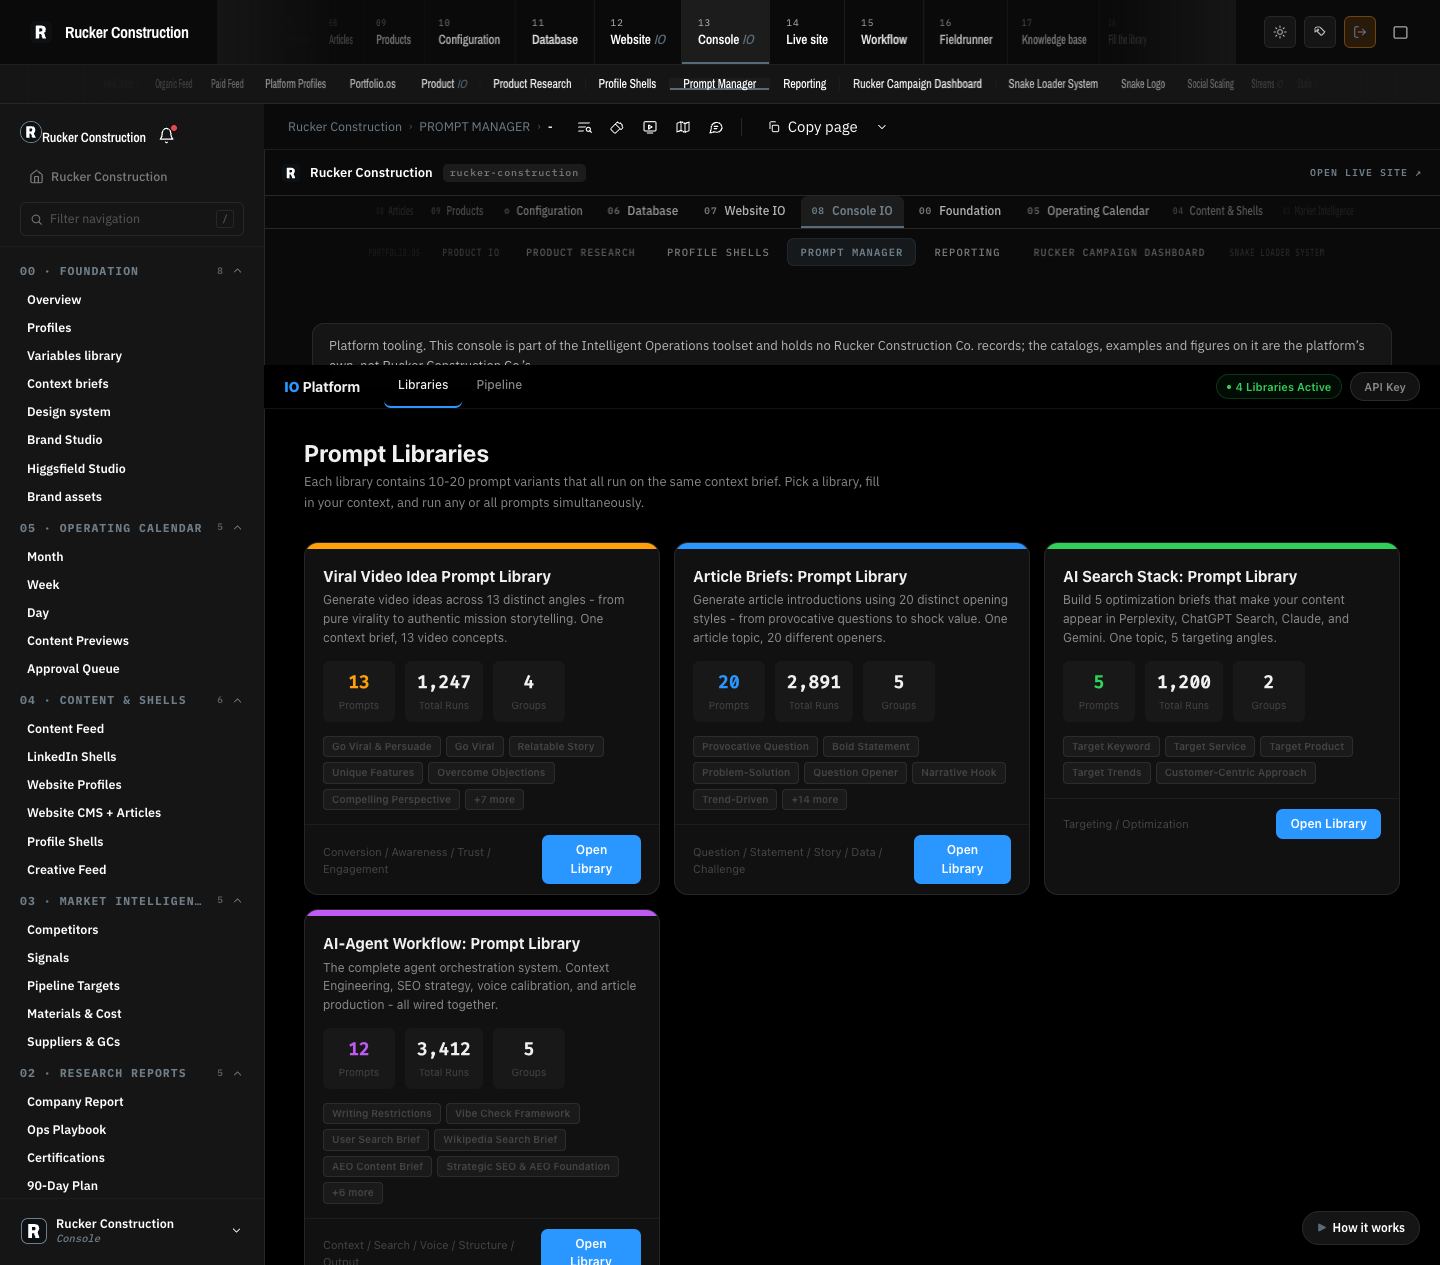Expand the account switcher chevron at the sidebar bottom
The width and height of the screenshot is (1440, 1265).
tap(236, 1231)
